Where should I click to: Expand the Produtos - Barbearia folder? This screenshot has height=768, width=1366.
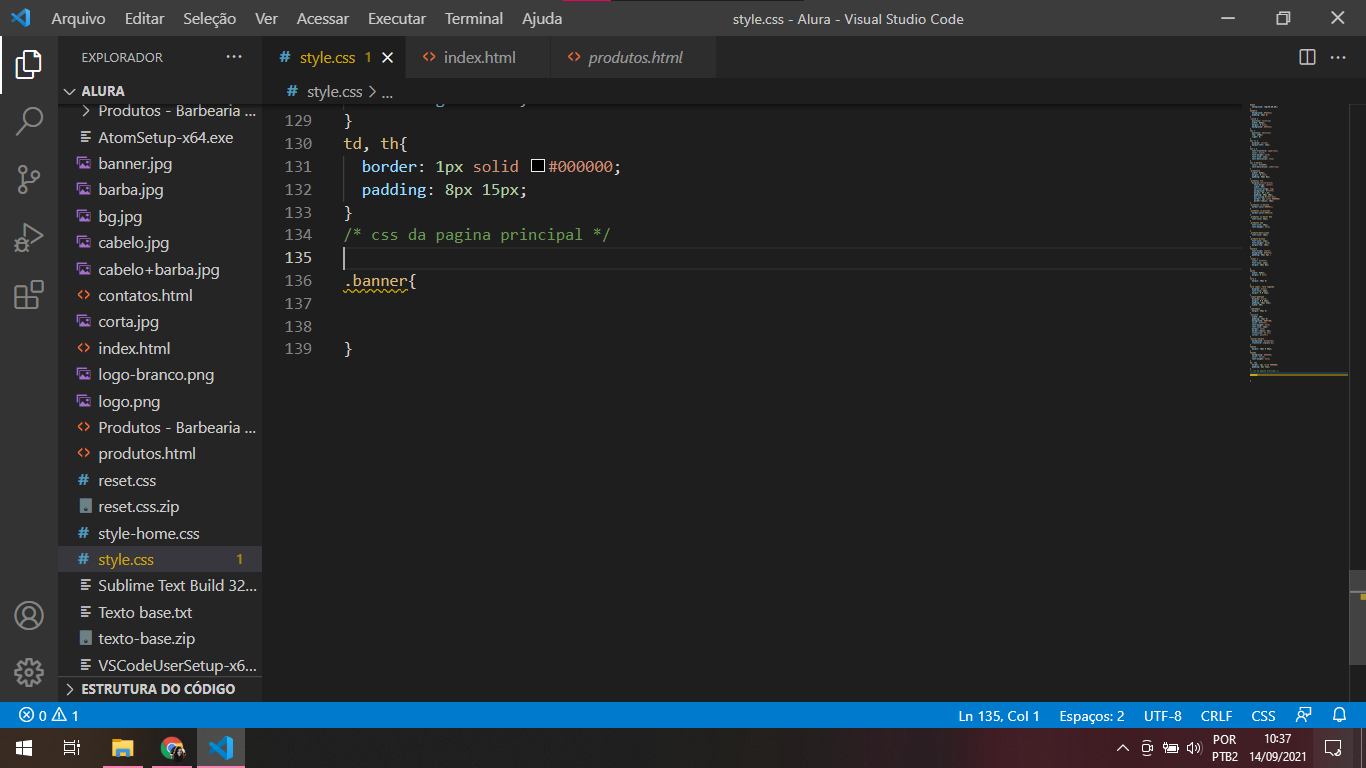click(160, 110)
